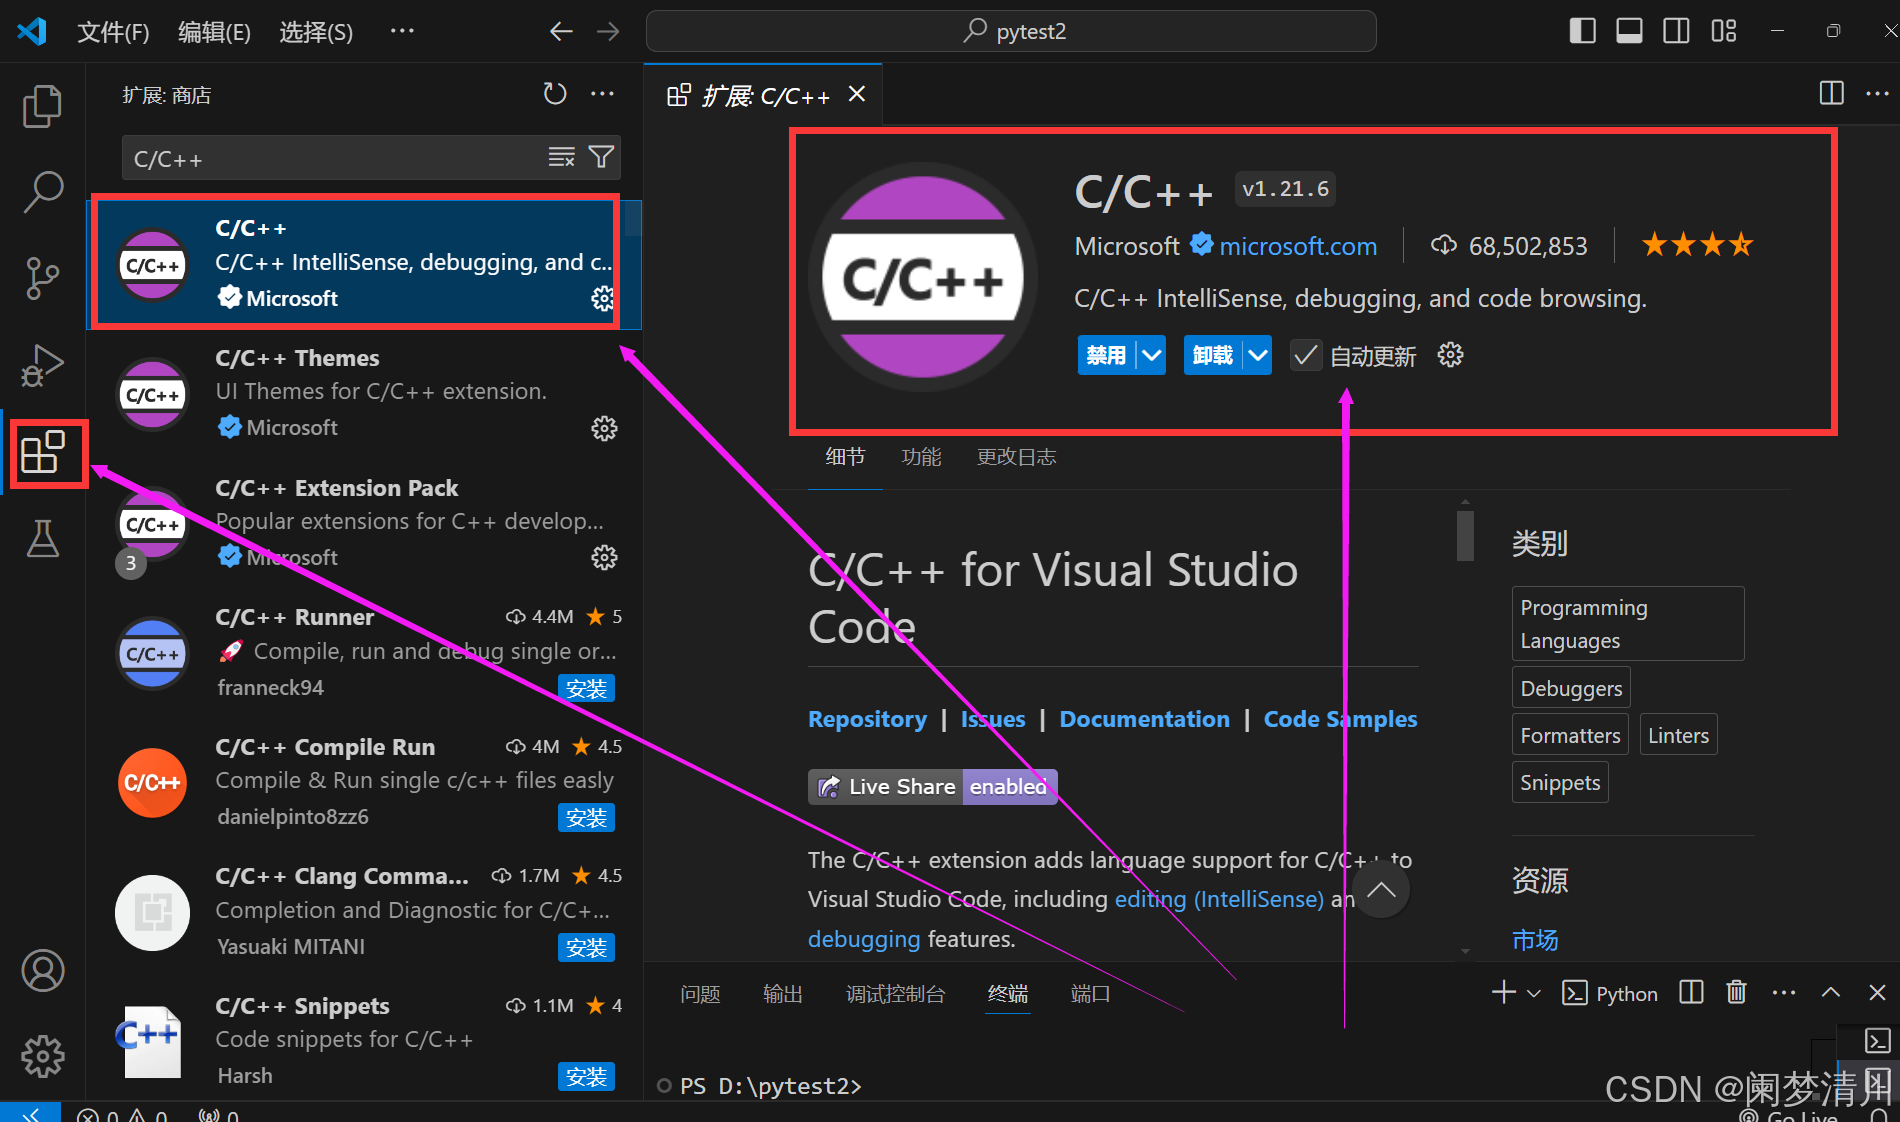Customize layout icon in title bar
This screenshot has height=1122, width=1900.
click(1724, 31)
